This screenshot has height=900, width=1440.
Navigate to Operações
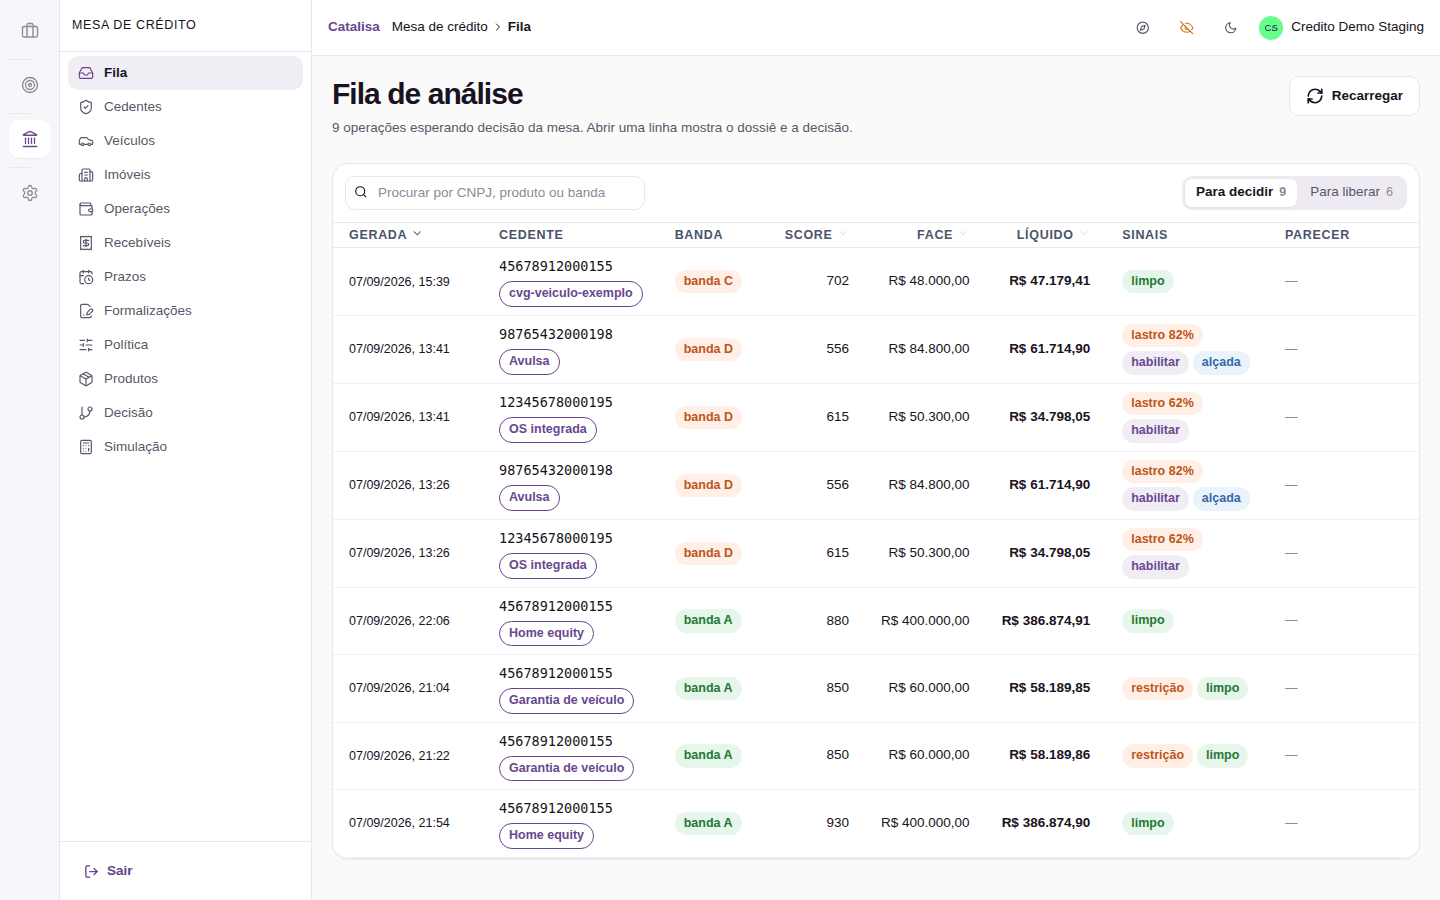185,209
